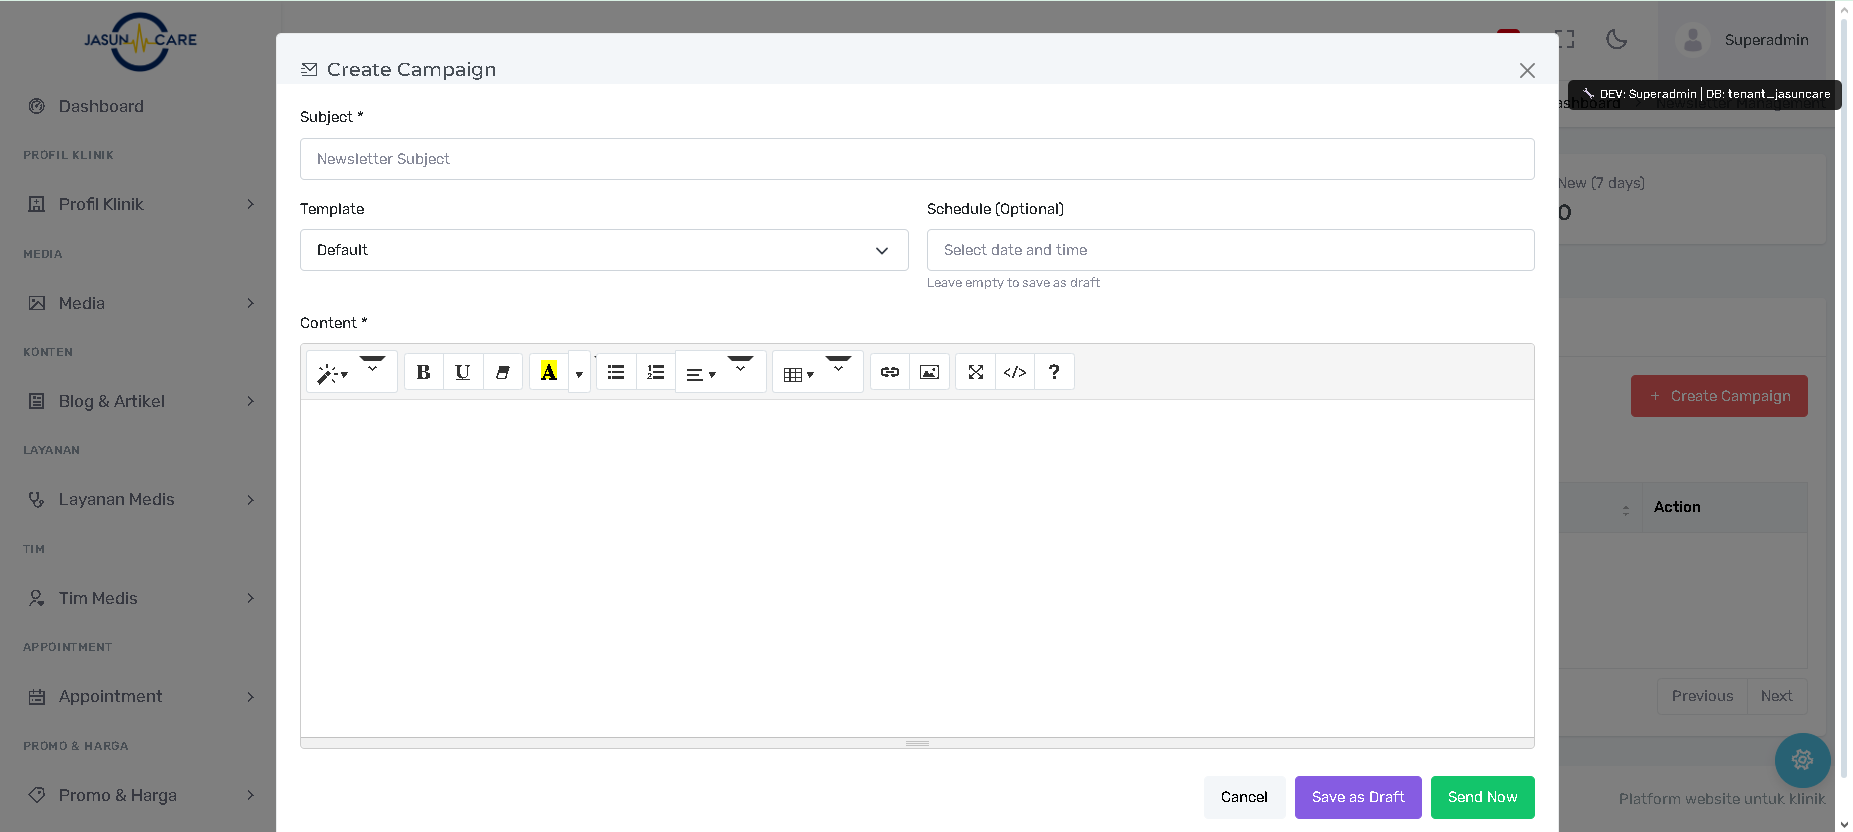Click Save as Draft button

pos(1357,797)
